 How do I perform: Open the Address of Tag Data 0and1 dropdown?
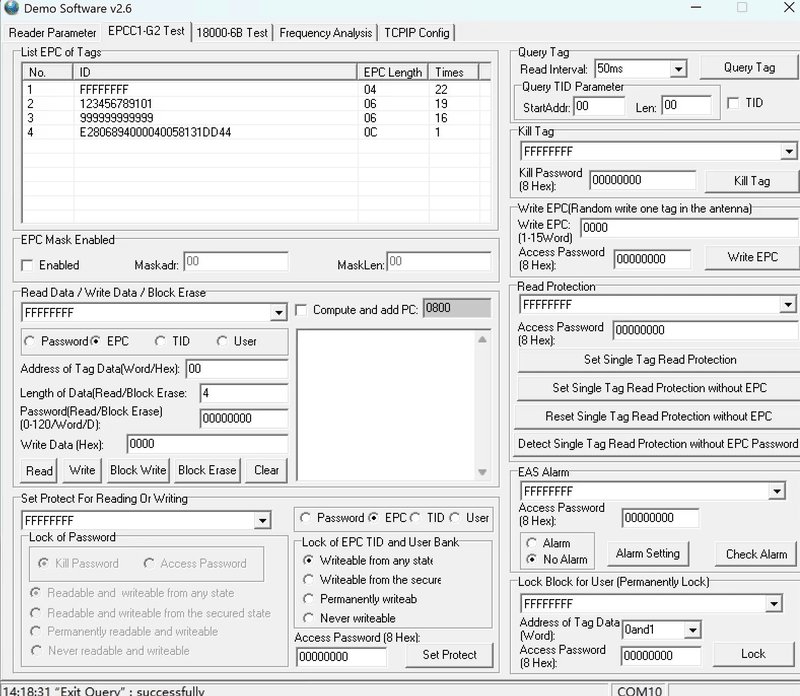click(692, 630)
